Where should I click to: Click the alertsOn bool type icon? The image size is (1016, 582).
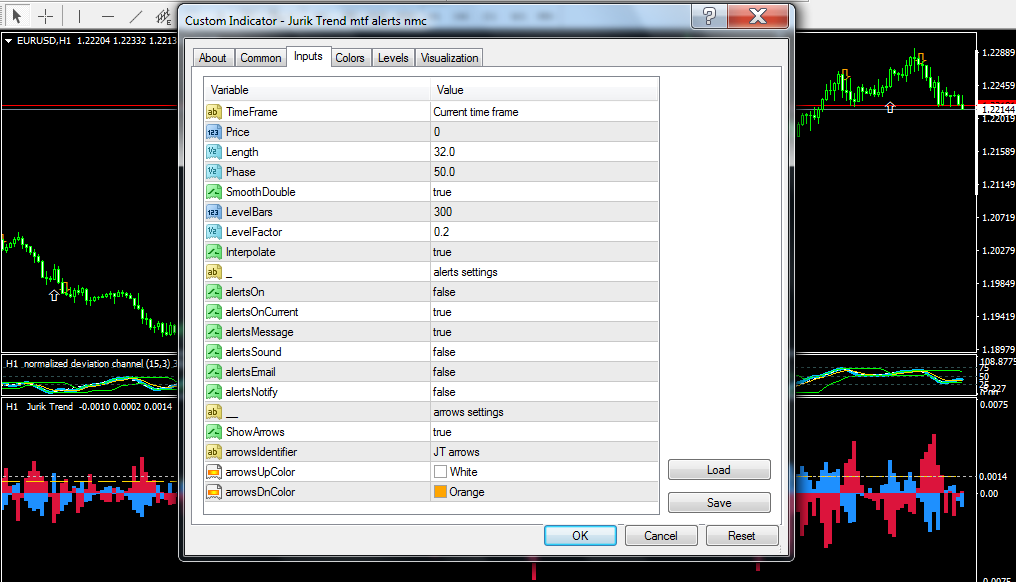213,292
